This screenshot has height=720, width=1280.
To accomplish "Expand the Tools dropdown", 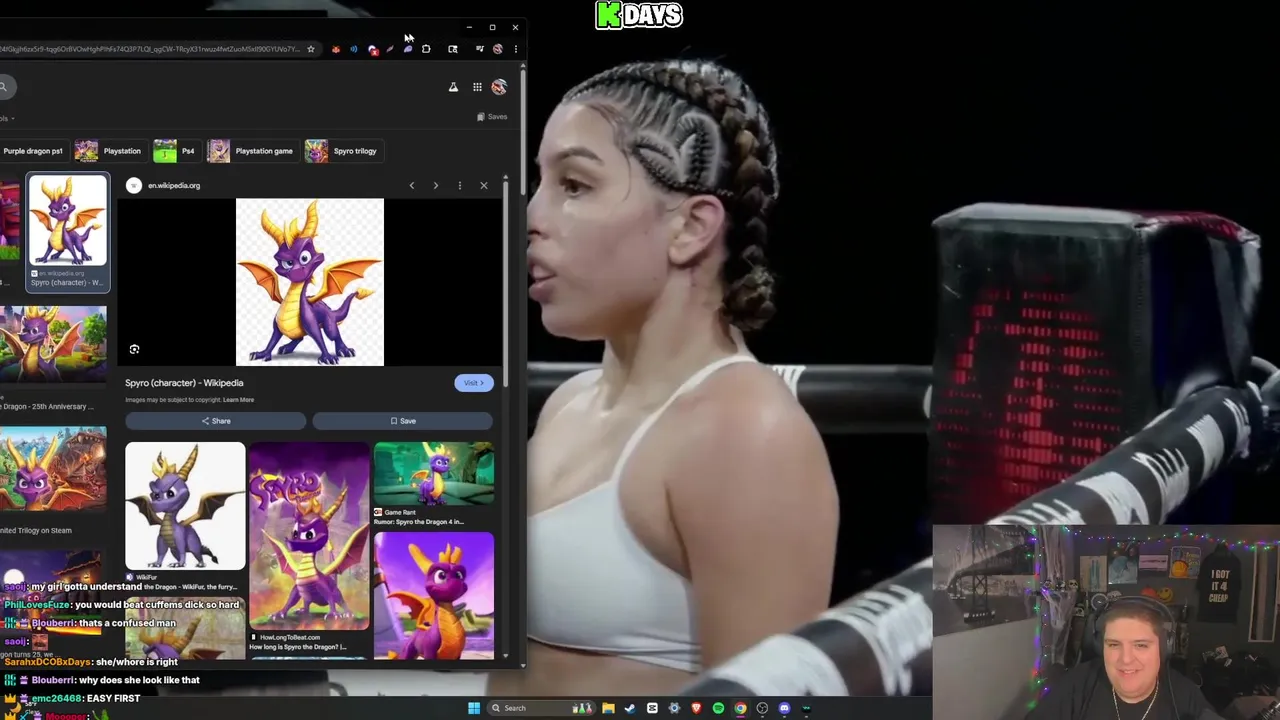I will coord(7,118).
